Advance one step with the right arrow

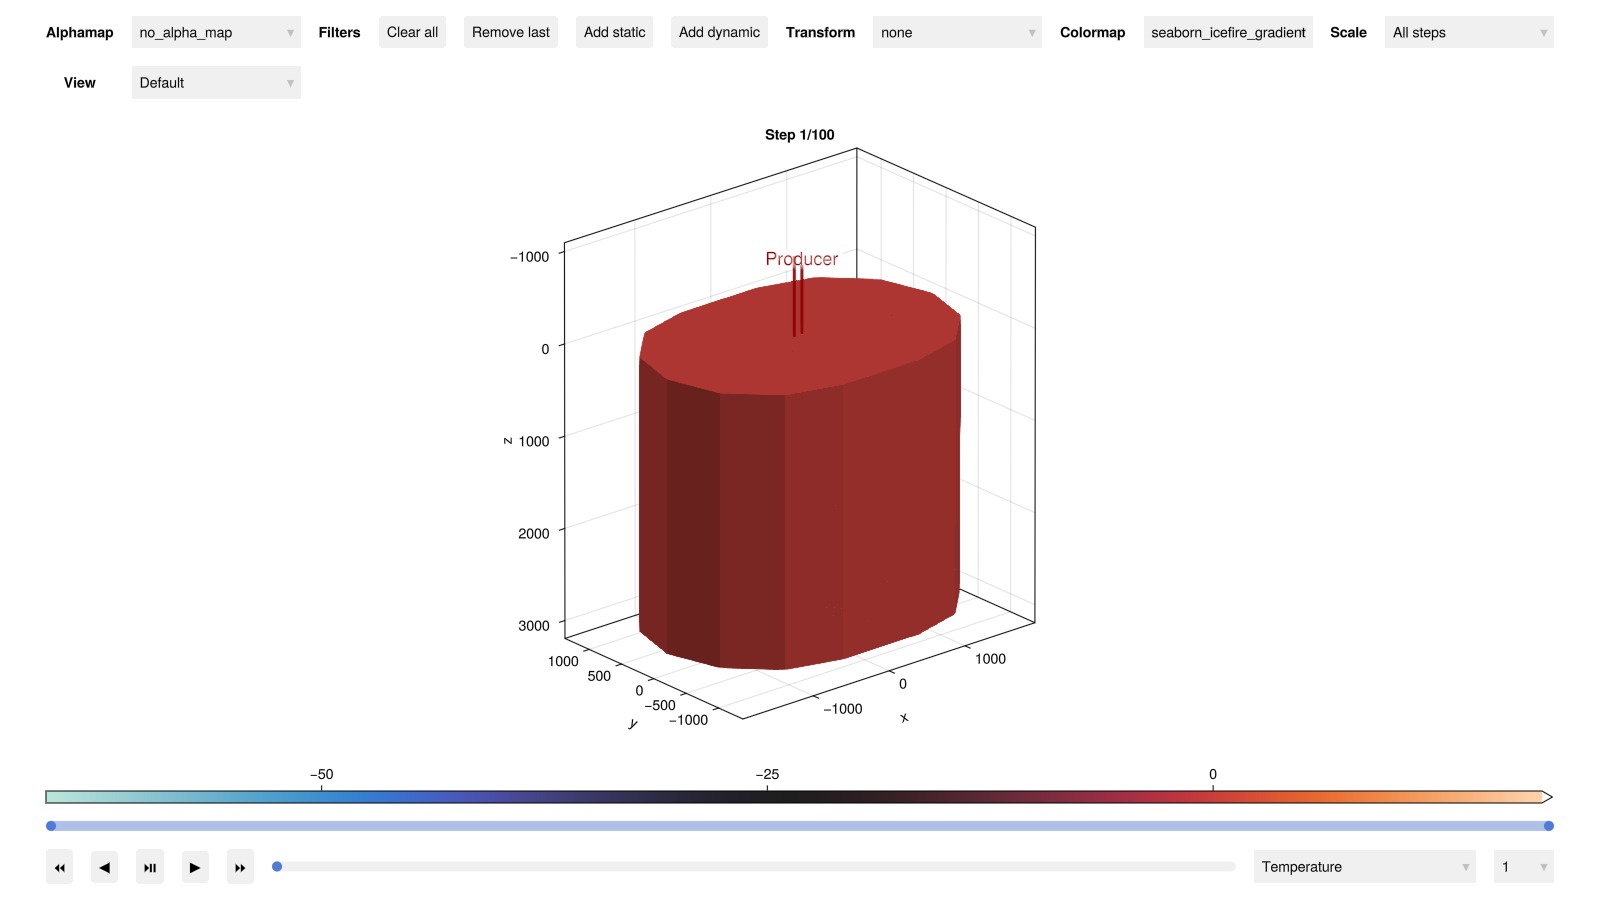tap(195, 867)
